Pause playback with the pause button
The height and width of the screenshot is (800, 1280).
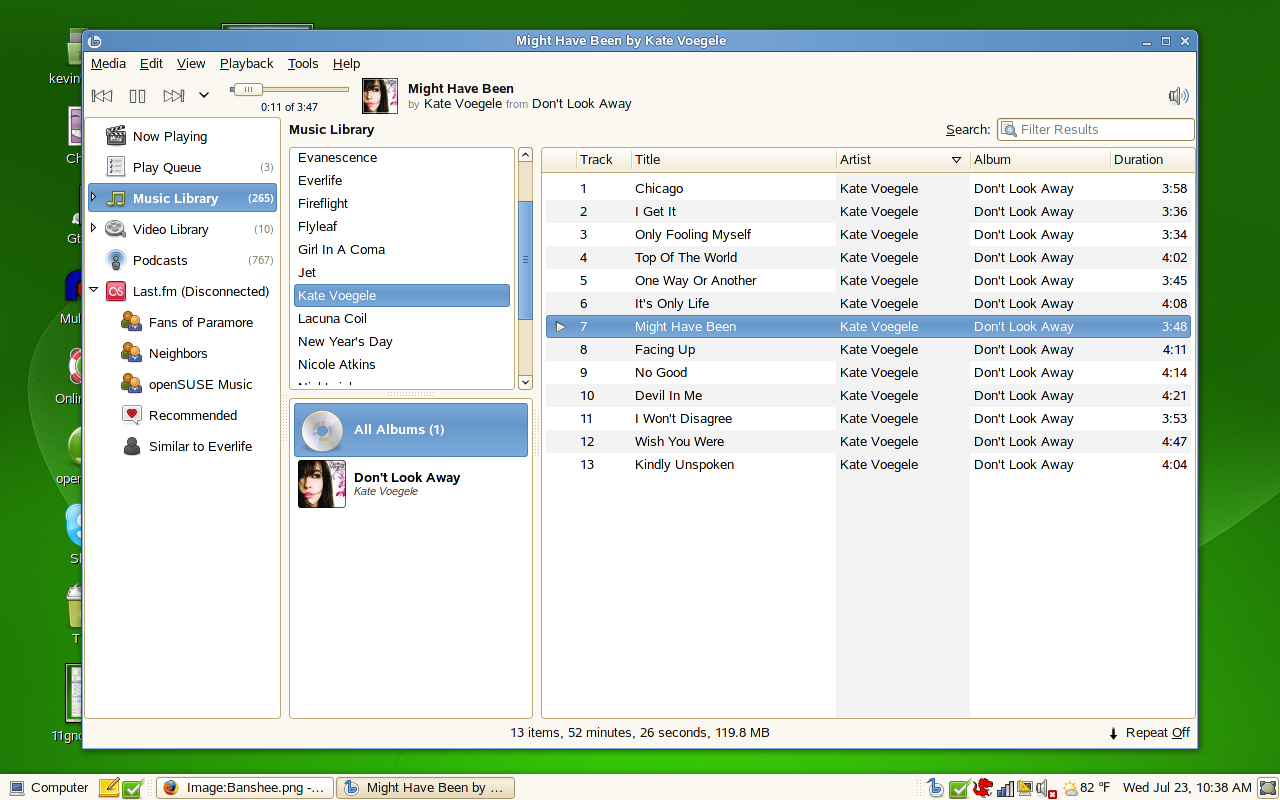click(x=138, y=96)
